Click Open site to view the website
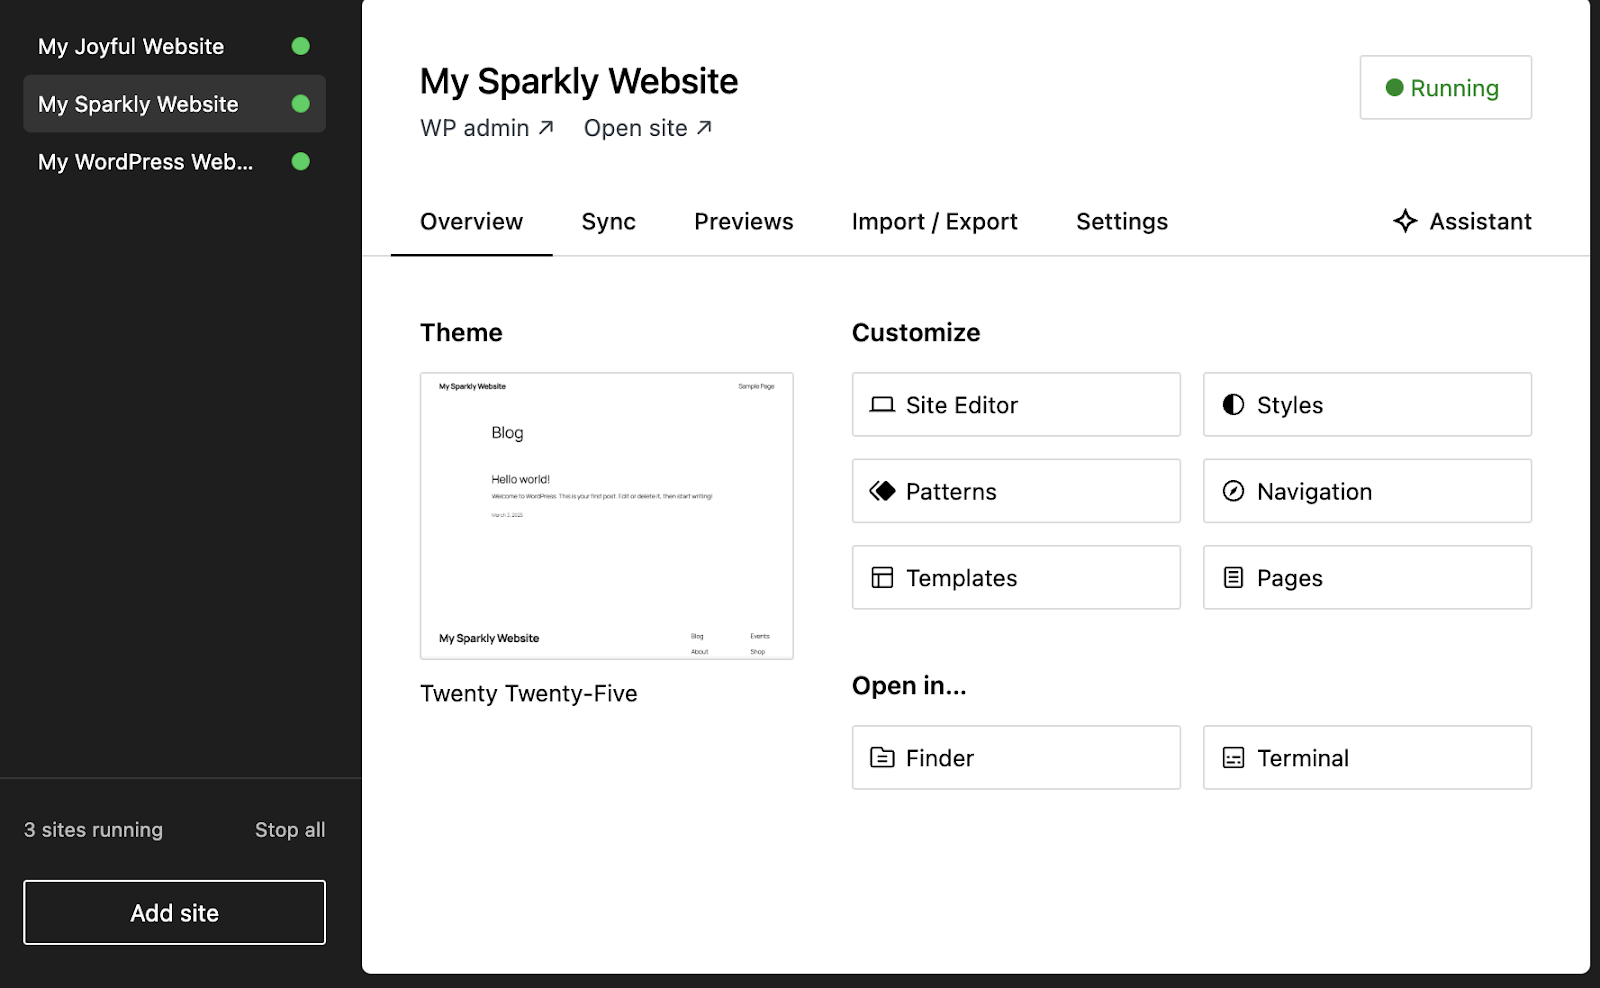Image resolution: width=1600 pixels, height=988 pixels. click(647, 128)
